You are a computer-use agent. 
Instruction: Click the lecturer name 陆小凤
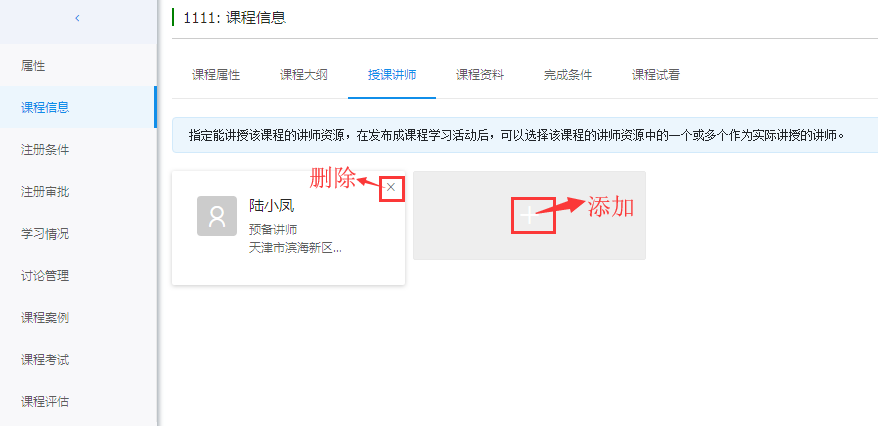(x=272, y=206)
